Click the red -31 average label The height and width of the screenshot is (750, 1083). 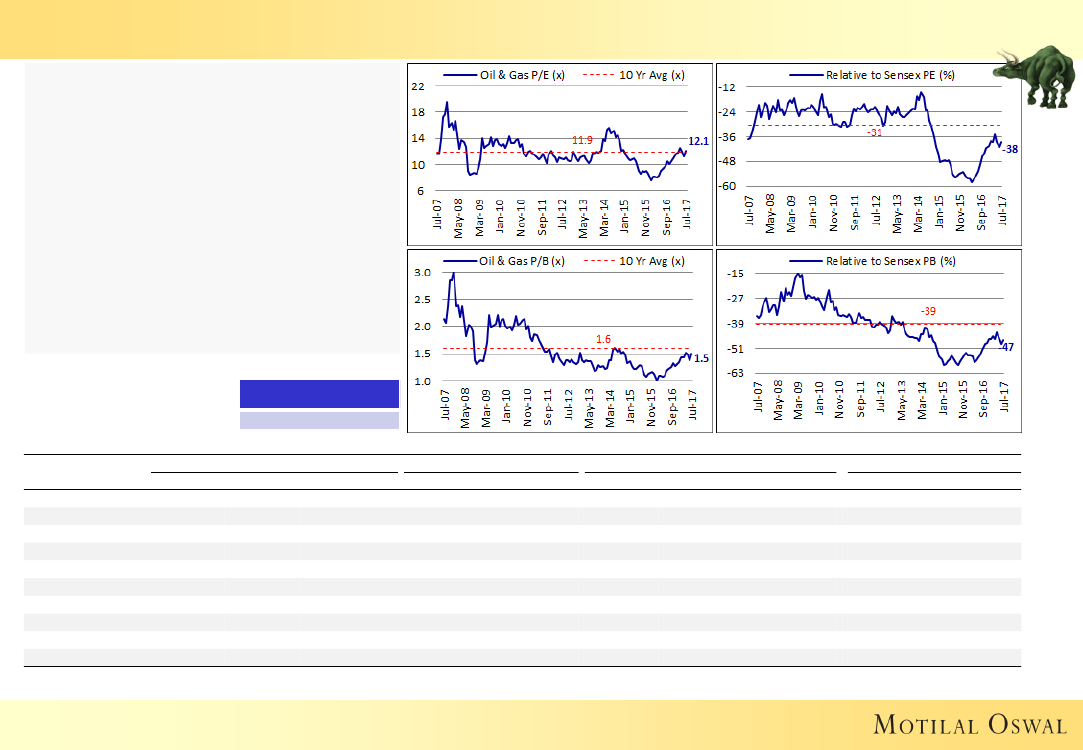[x=874, y=133]
